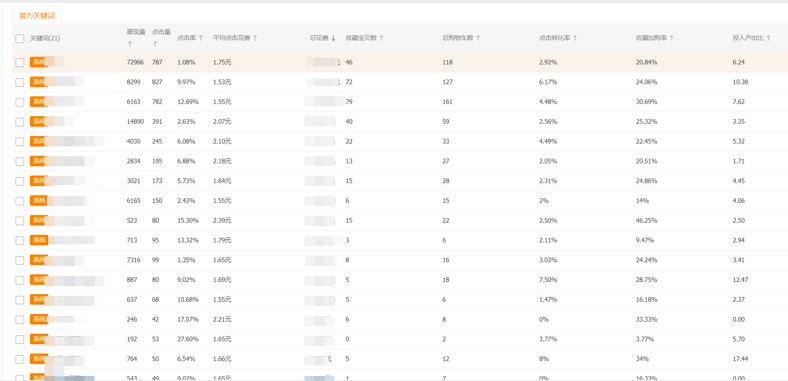Open the 潜力关键词 tab
Screen dimensions: 788x381
37,16
